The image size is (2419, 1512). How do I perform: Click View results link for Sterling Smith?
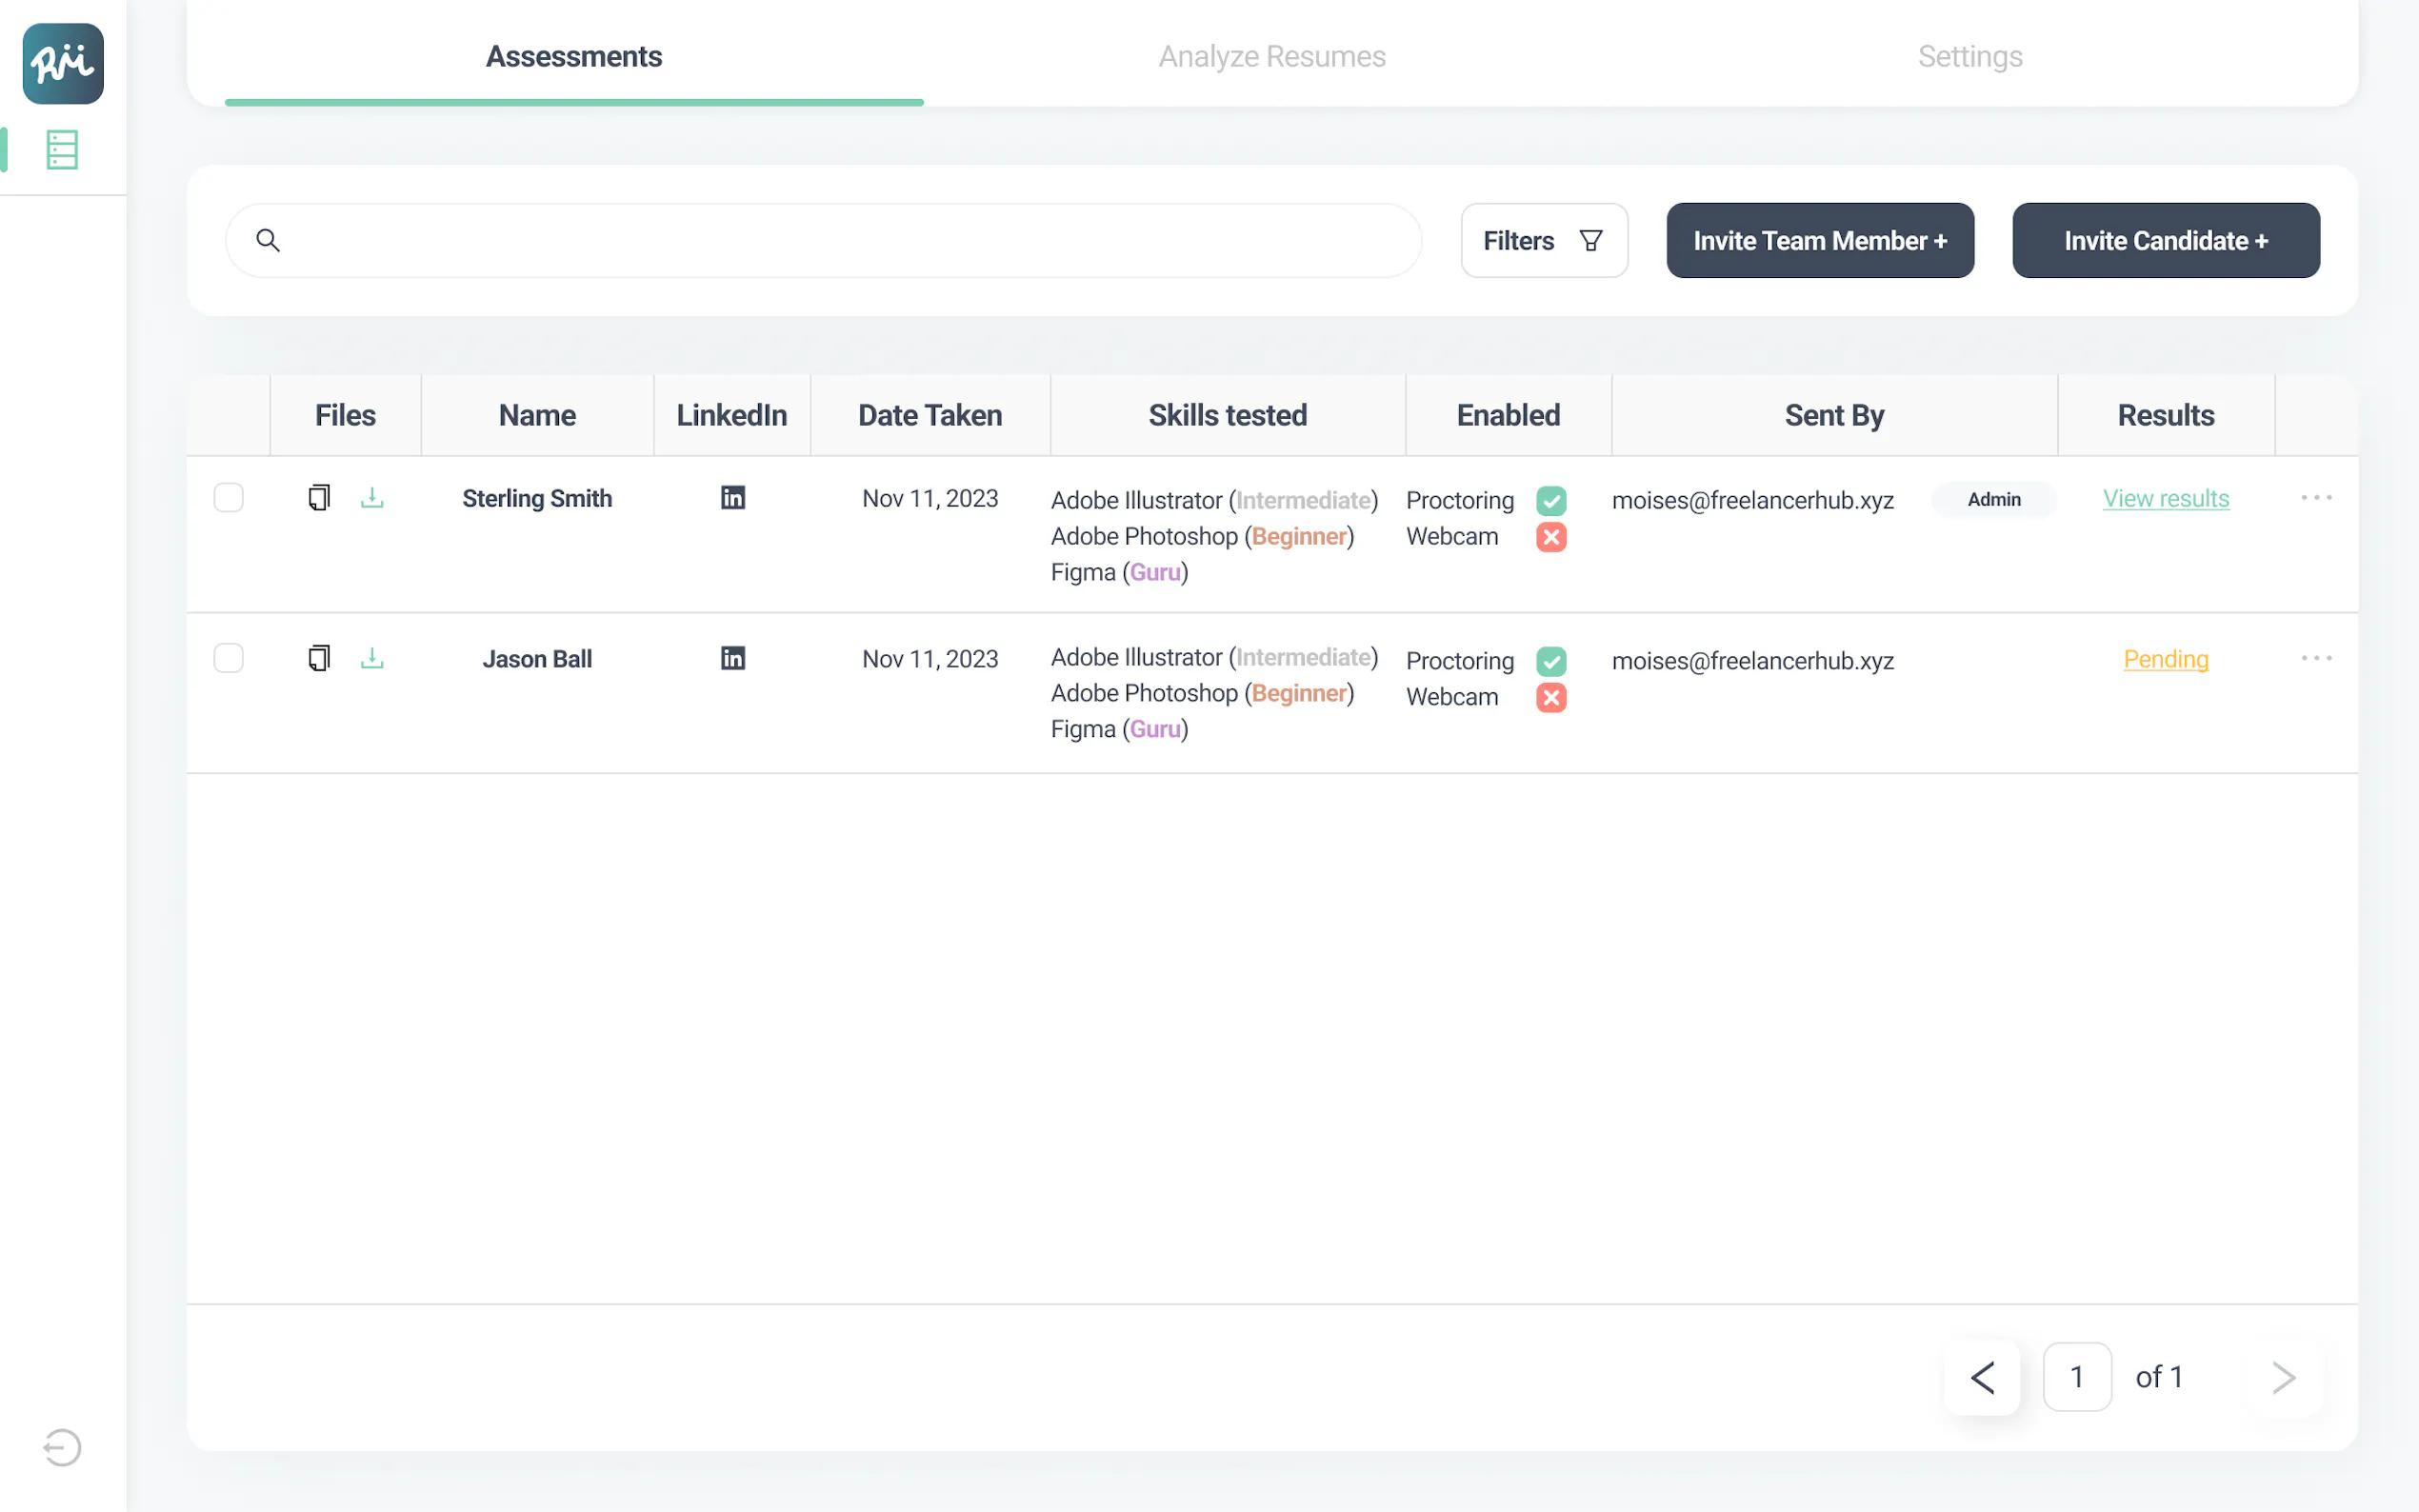click(2165, 498)
